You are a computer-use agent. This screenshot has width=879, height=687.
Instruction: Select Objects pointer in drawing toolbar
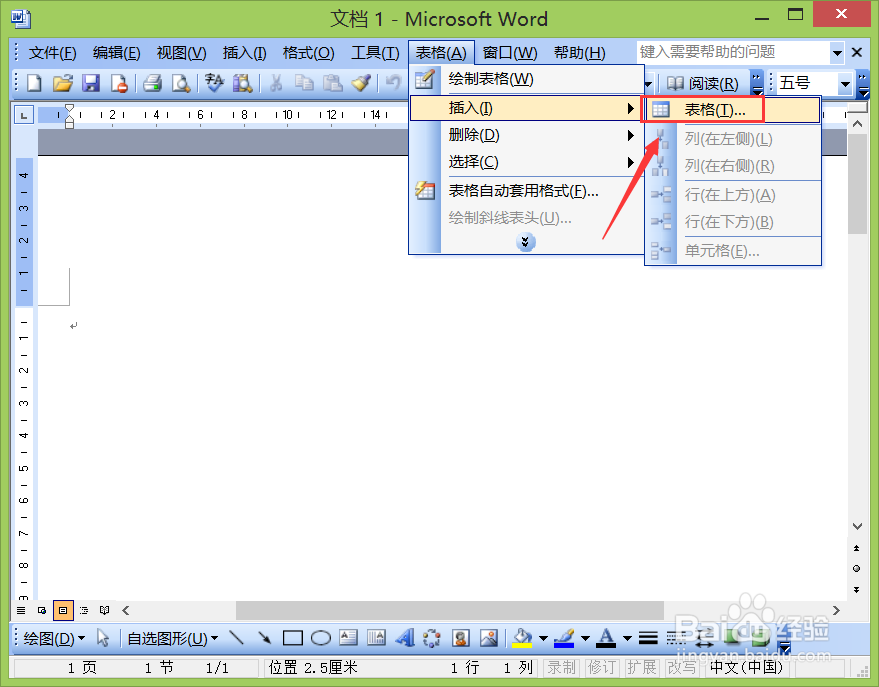click(x=103, y=638)
